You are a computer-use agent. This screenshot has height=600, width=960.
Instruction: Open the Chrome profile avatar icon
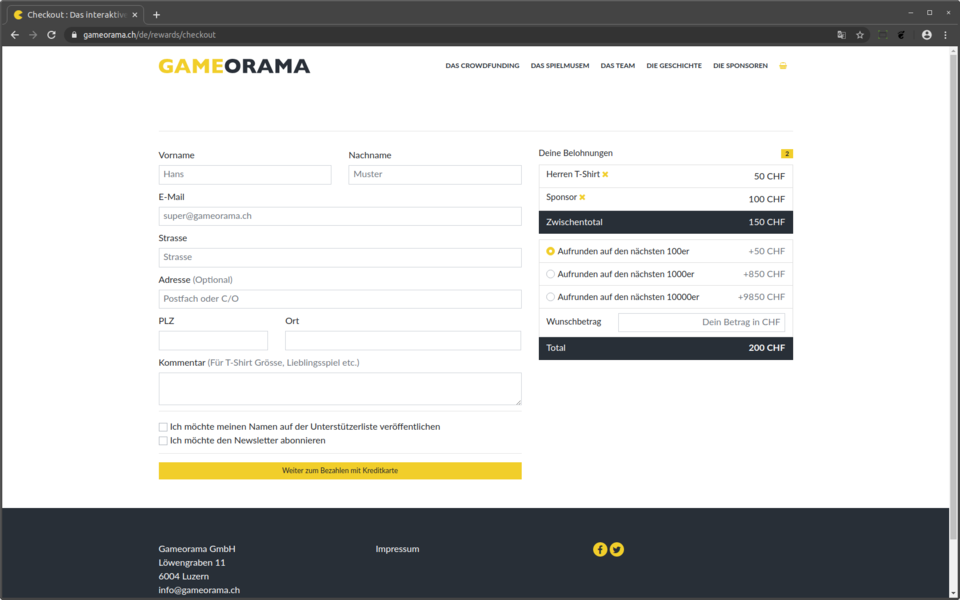click(927, 35)
